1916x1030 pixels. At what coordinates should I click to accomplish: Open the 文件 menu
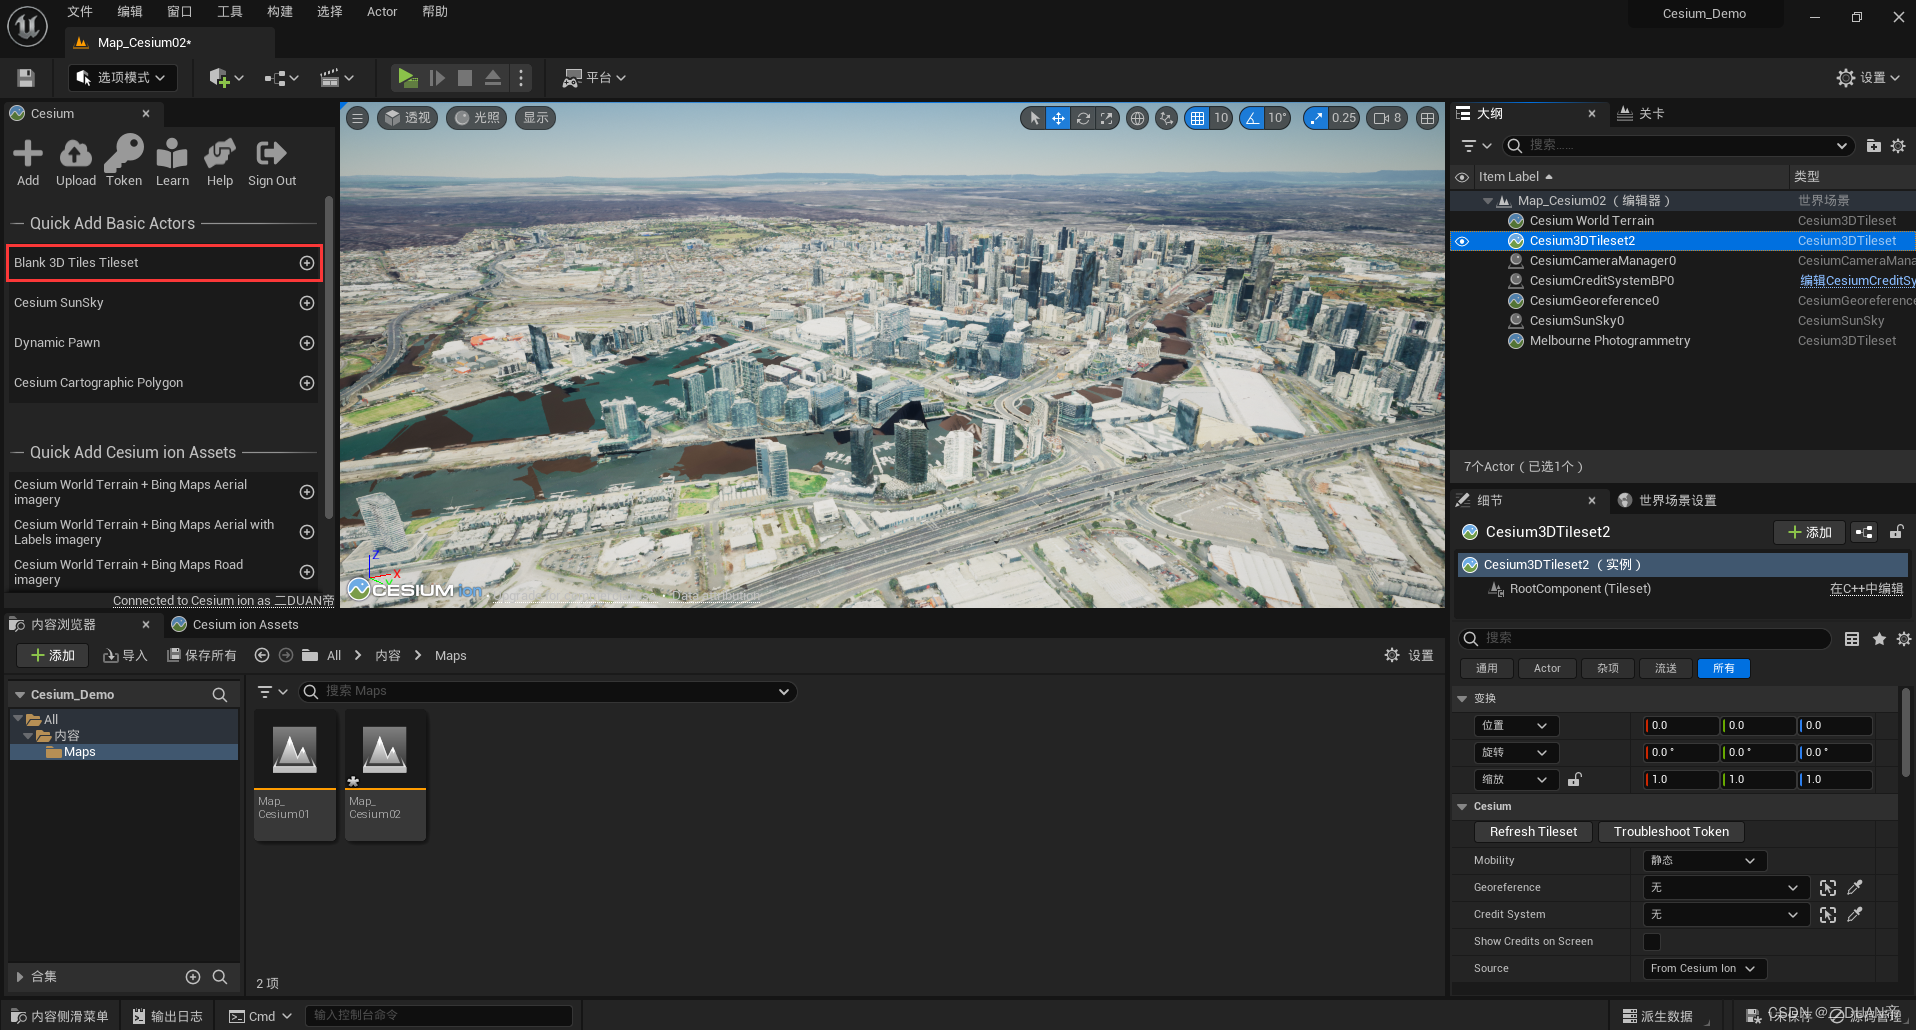(80, 12)
